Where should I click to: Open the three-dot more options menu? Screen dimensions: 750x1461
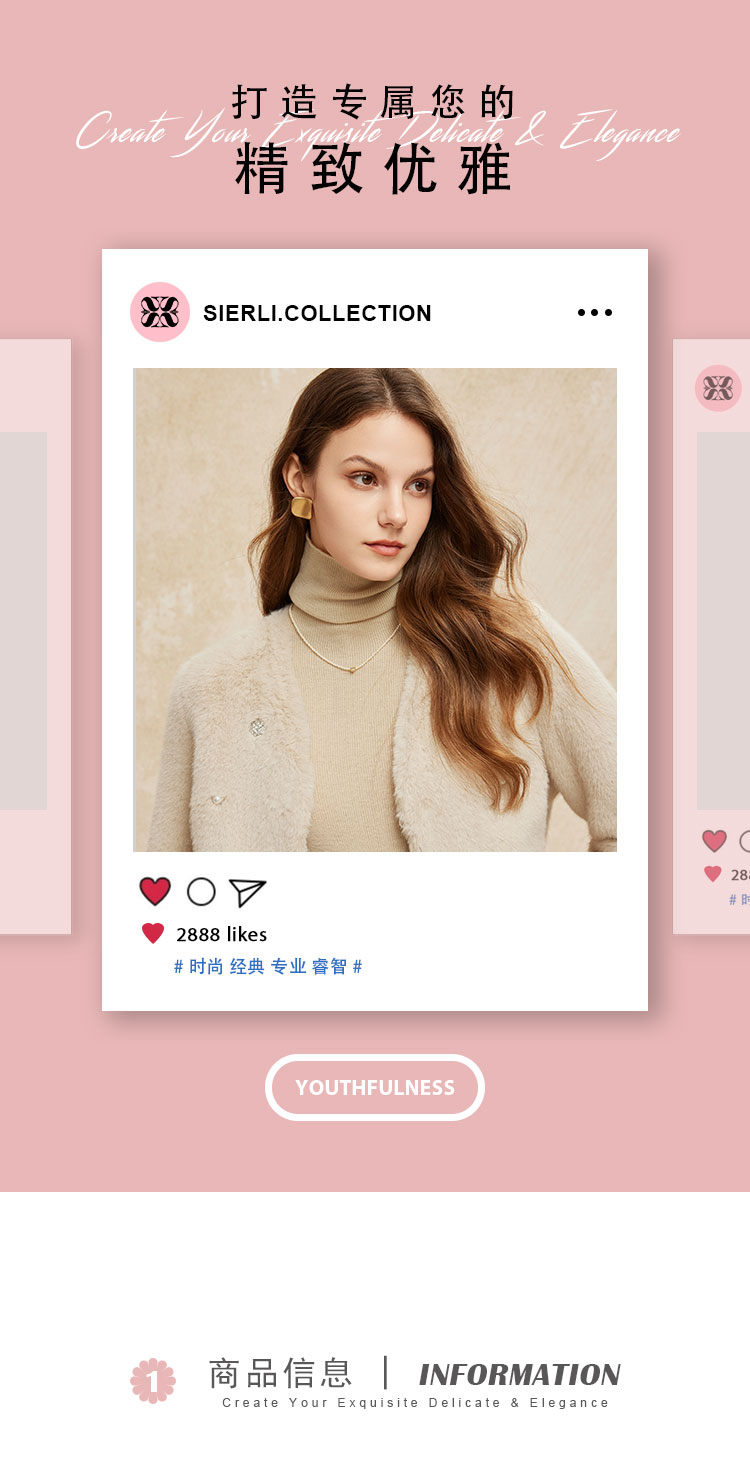pos(595,312)
